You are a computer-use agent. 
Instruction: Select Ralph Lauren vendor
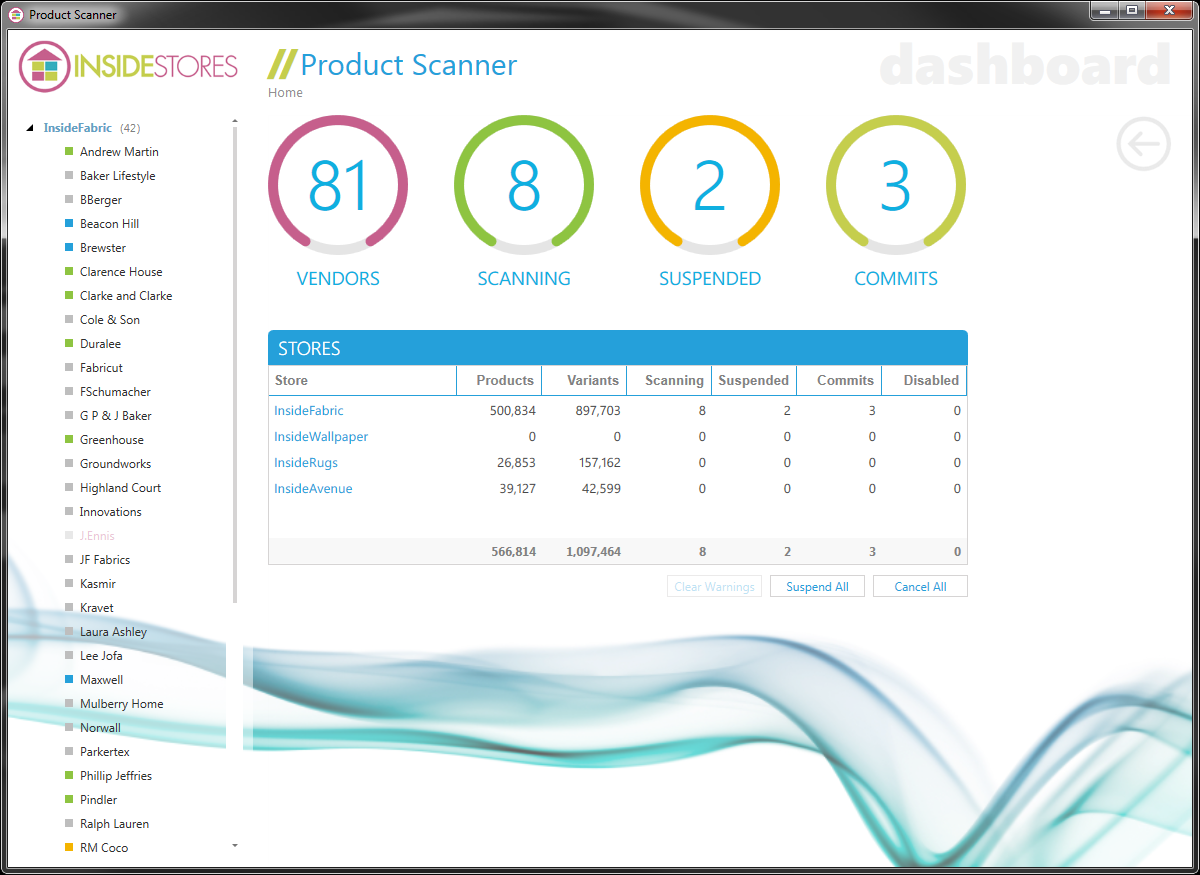point(114,824)
